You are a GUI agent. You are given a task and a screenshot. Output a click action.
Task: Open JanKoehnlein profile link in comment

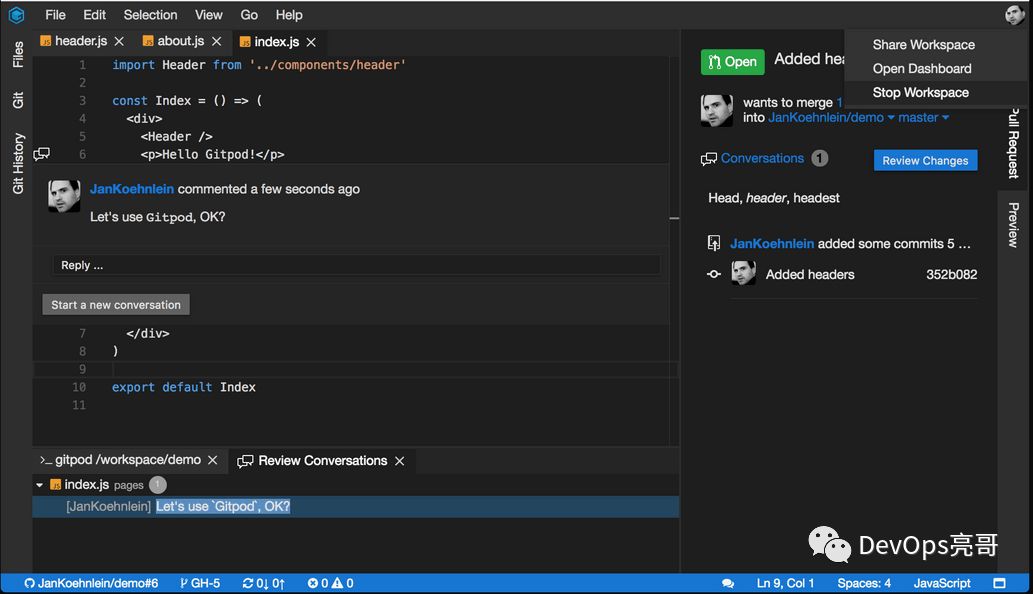coord(132,189)
